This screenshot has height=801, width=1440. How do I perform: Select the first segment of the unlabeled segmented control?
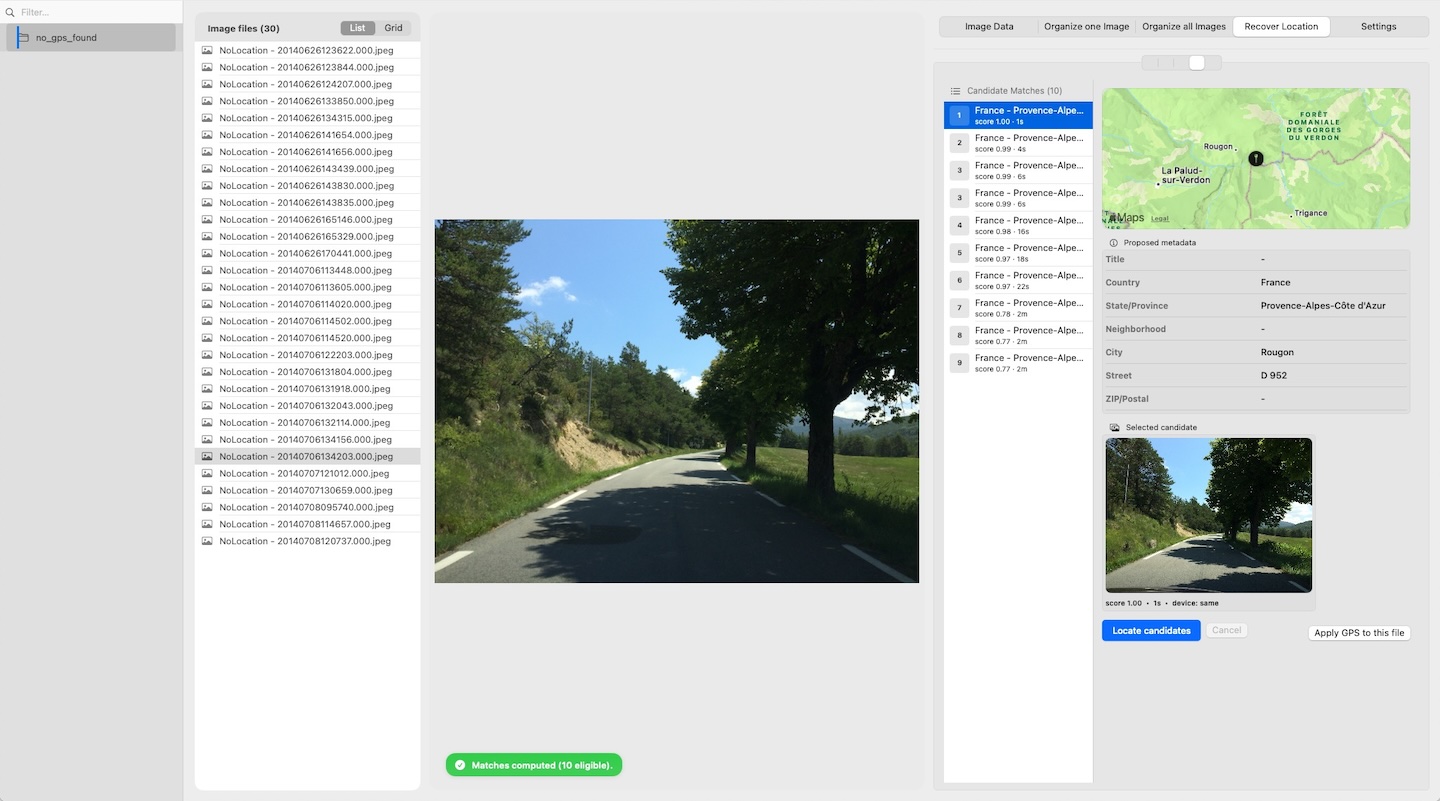[x=1150, y=63]
